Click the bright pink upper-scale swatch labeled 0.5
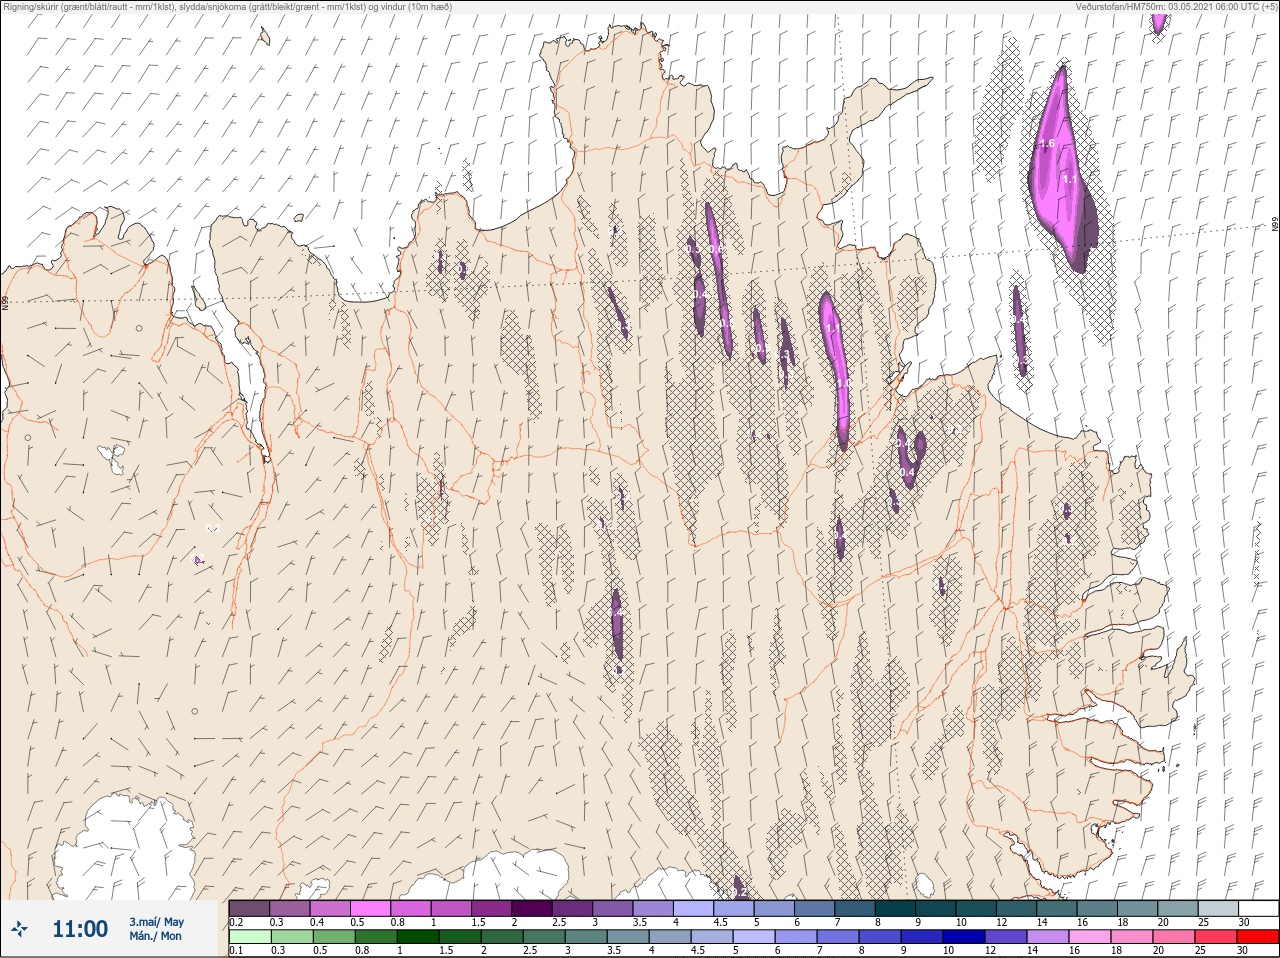Image resolution: width=1280 pixels, height=958 pixels. (x=370, y=908)
